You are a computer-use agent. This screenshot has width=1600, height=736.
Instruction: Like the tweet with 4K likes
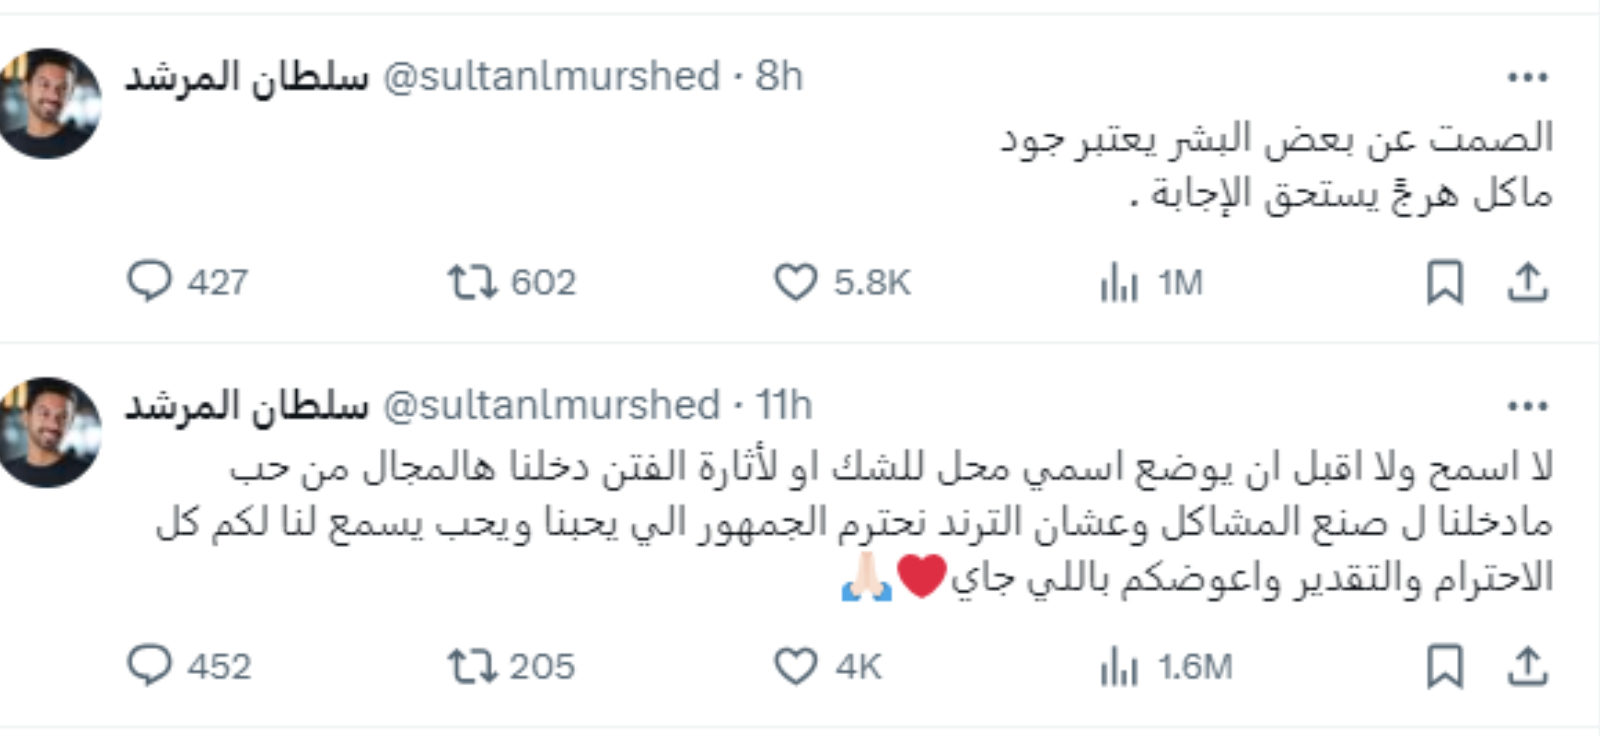pos(796,666)
